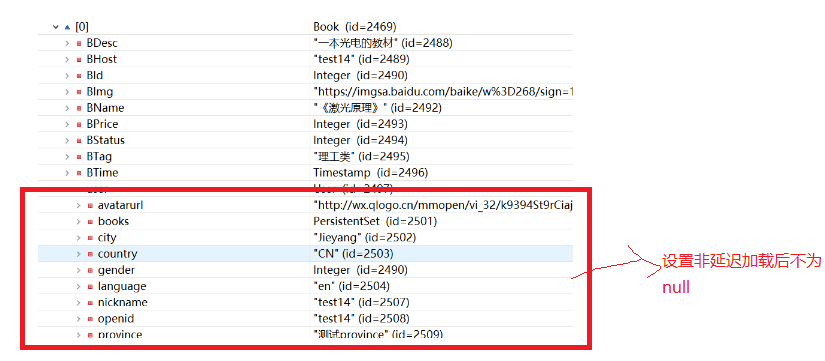Expand the books PersistentSet field
The width and height of the screenshot is (825, 361).
78,222
